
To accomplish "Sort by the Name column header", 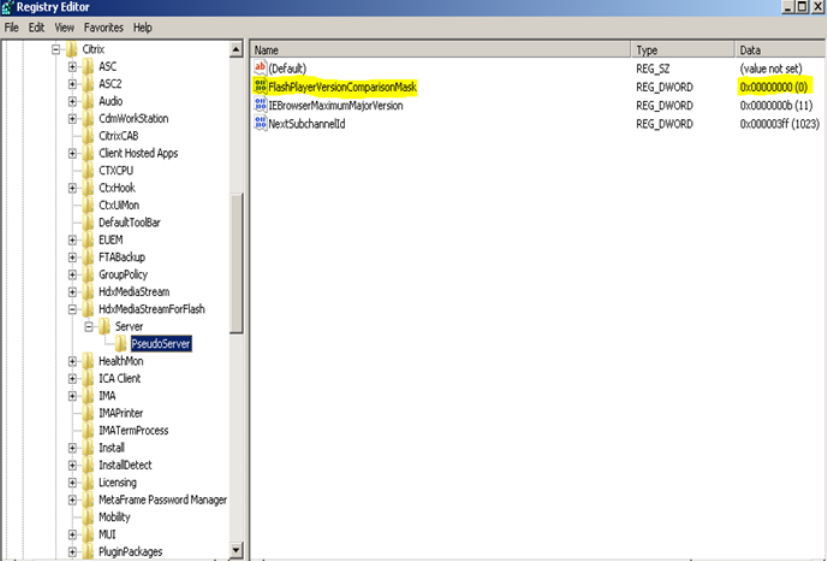I will (441, 50).
